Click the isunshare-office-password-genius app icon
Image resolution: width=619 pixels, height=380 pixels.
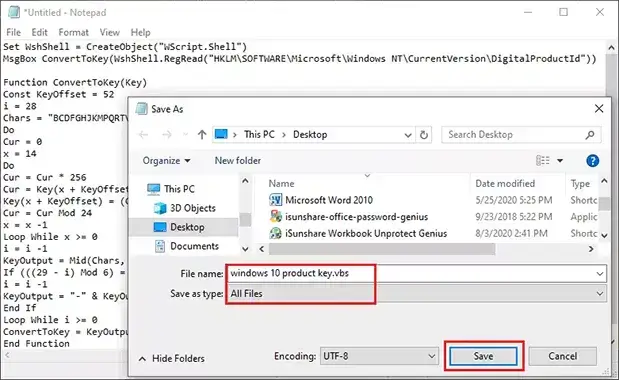tap(275, 216)
